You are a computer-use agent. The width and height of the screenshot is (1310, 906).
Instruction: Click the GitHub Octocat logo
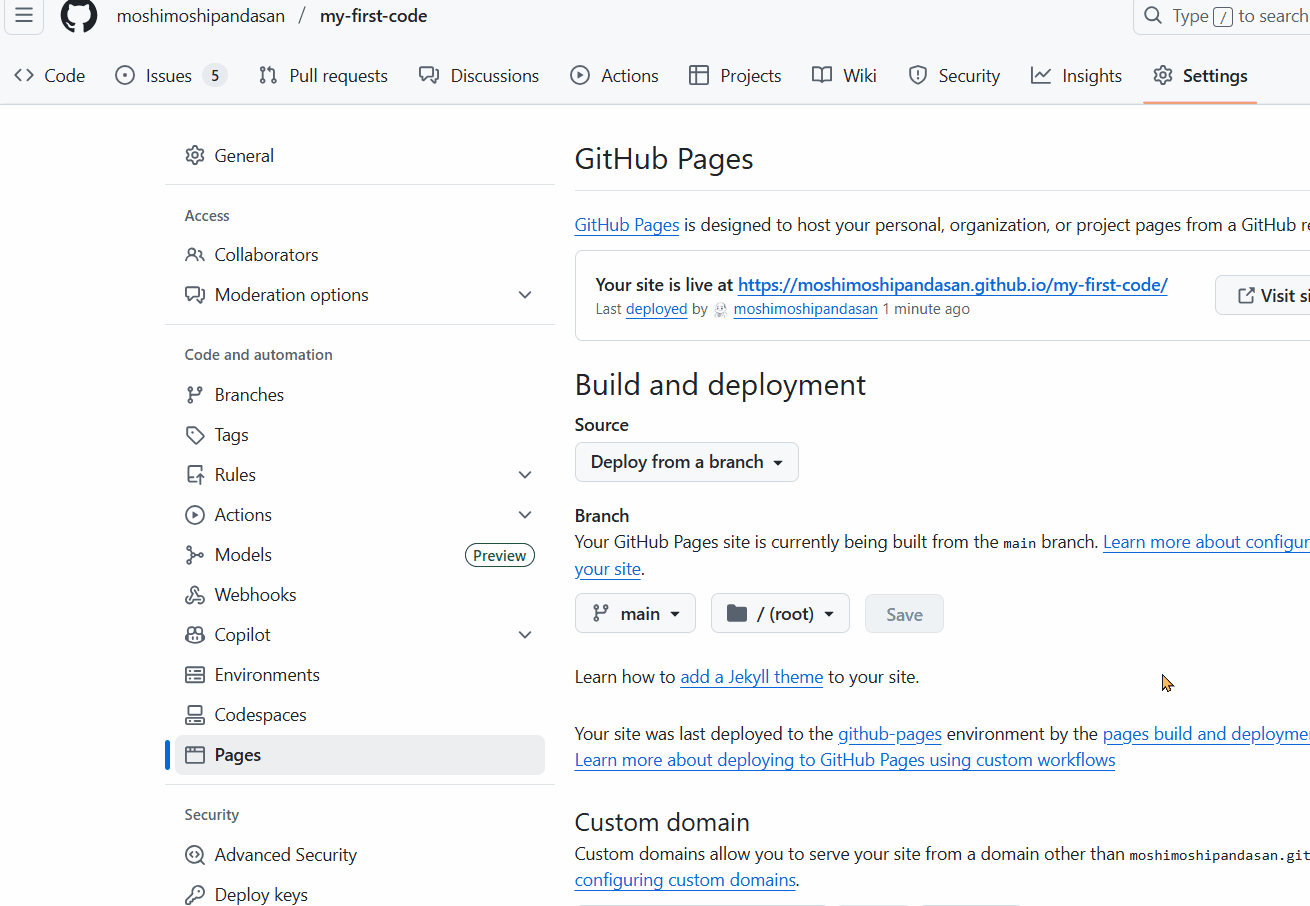(79, 16)
